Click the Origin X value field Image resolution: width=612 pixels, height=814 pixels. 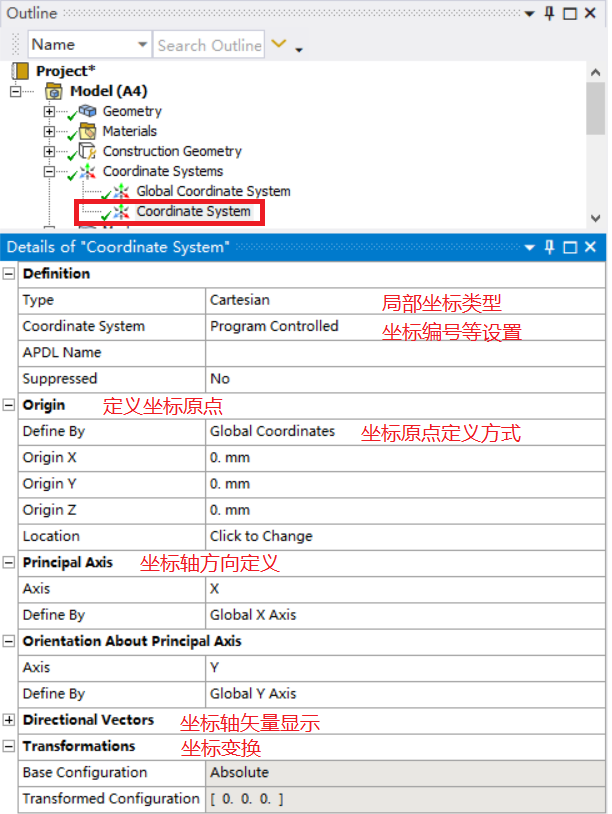click(400, 458)
